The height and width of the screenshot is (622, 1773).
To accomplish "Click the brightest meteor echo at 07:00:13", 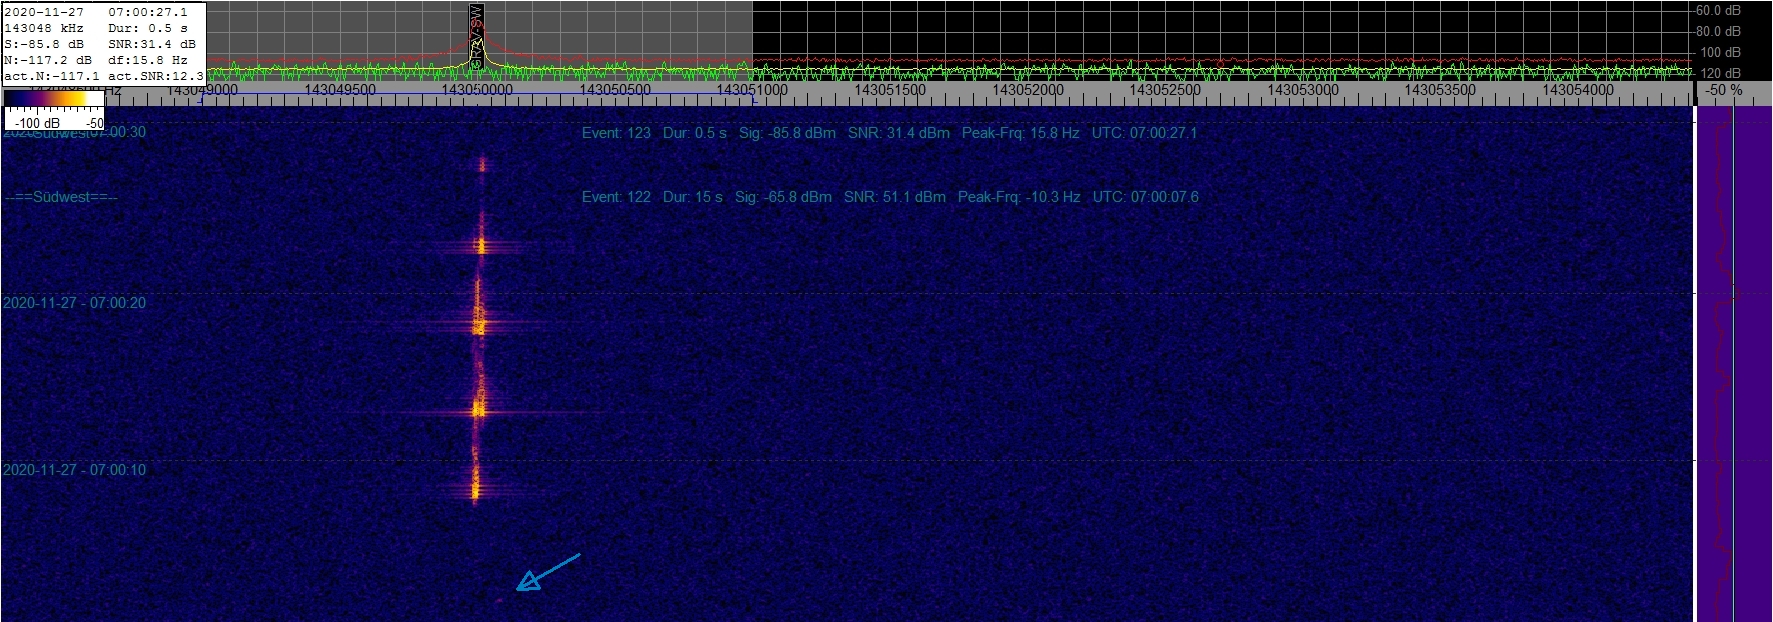I will [x=478, y=410].
